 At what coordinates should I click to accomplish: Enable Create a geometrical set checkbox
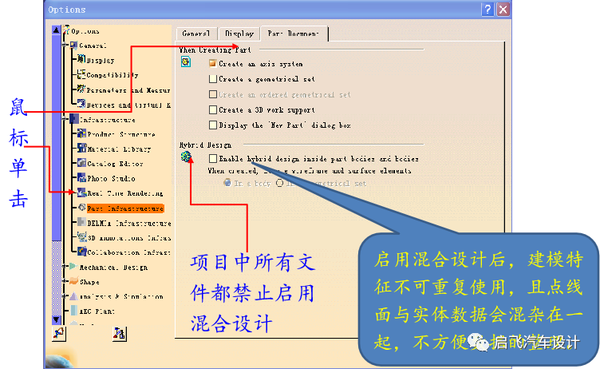[213, 79]
